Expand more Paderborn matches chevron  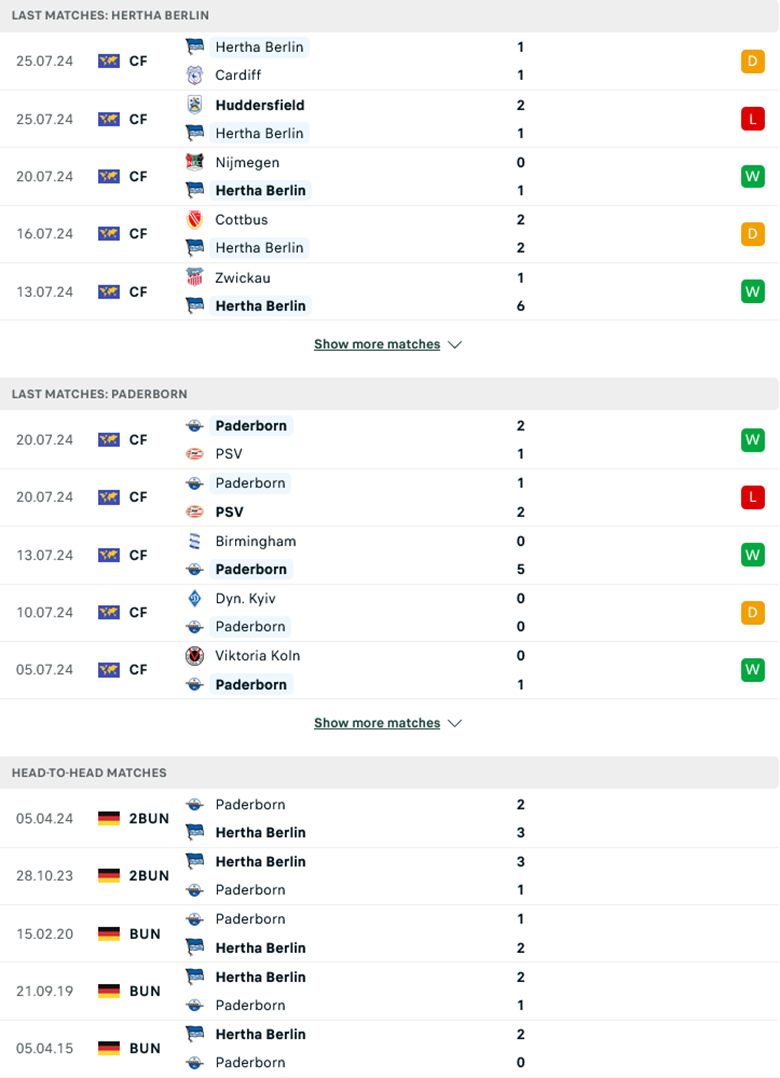pyautogui.click(x=456, y=723)
